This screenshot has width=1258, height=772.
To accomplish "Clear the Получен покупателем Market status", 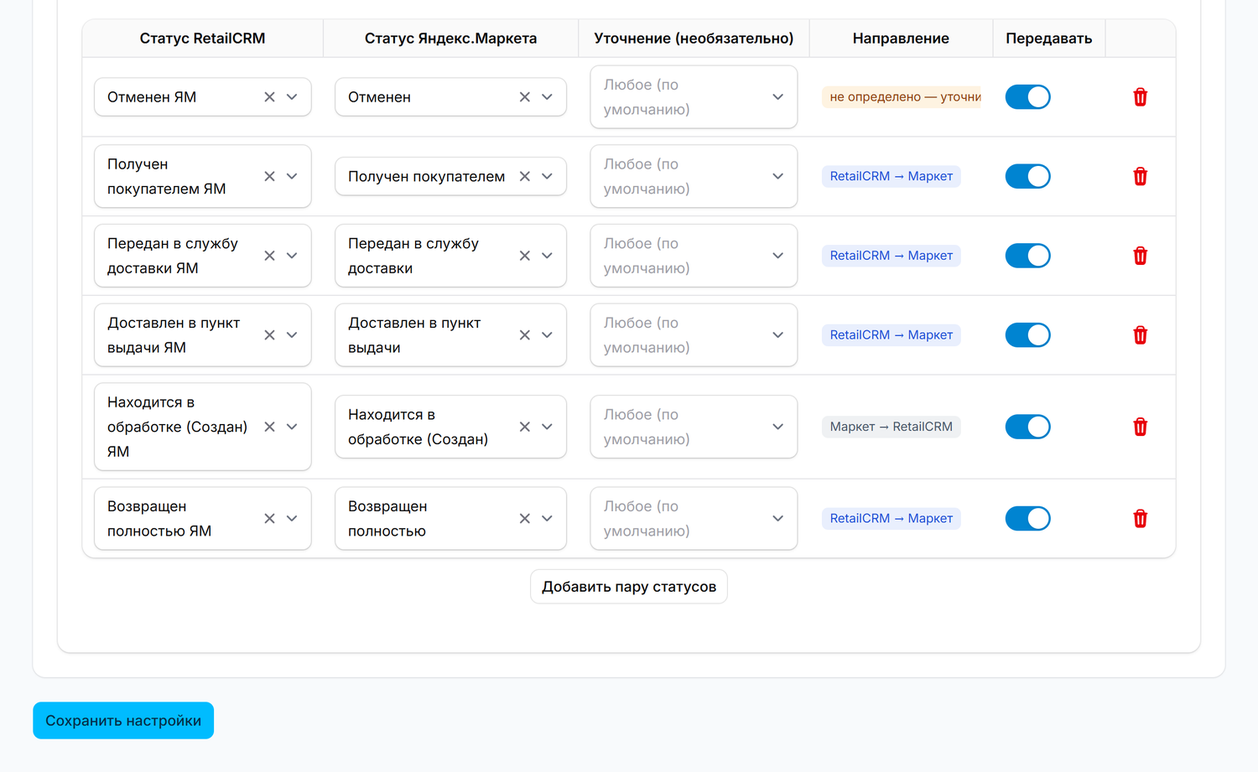I will coord(524,176).
